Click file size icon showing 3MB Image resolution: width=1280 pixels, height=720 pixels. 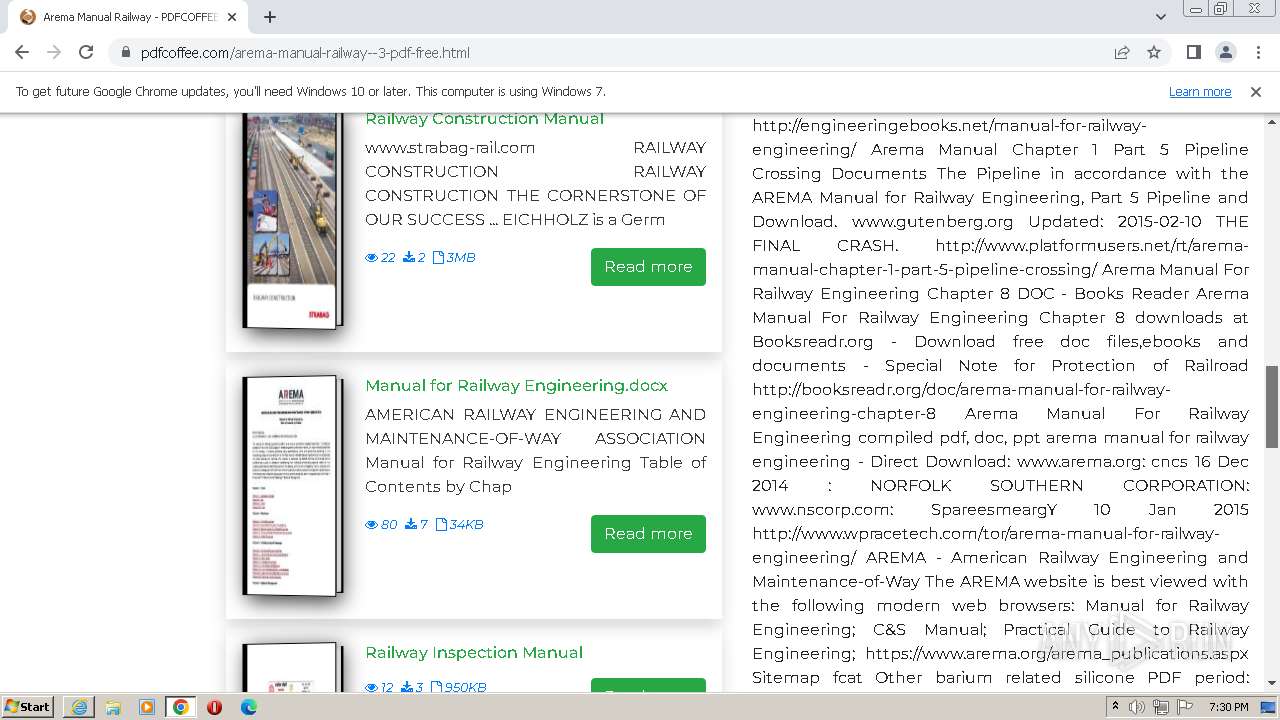coord(438,258)
